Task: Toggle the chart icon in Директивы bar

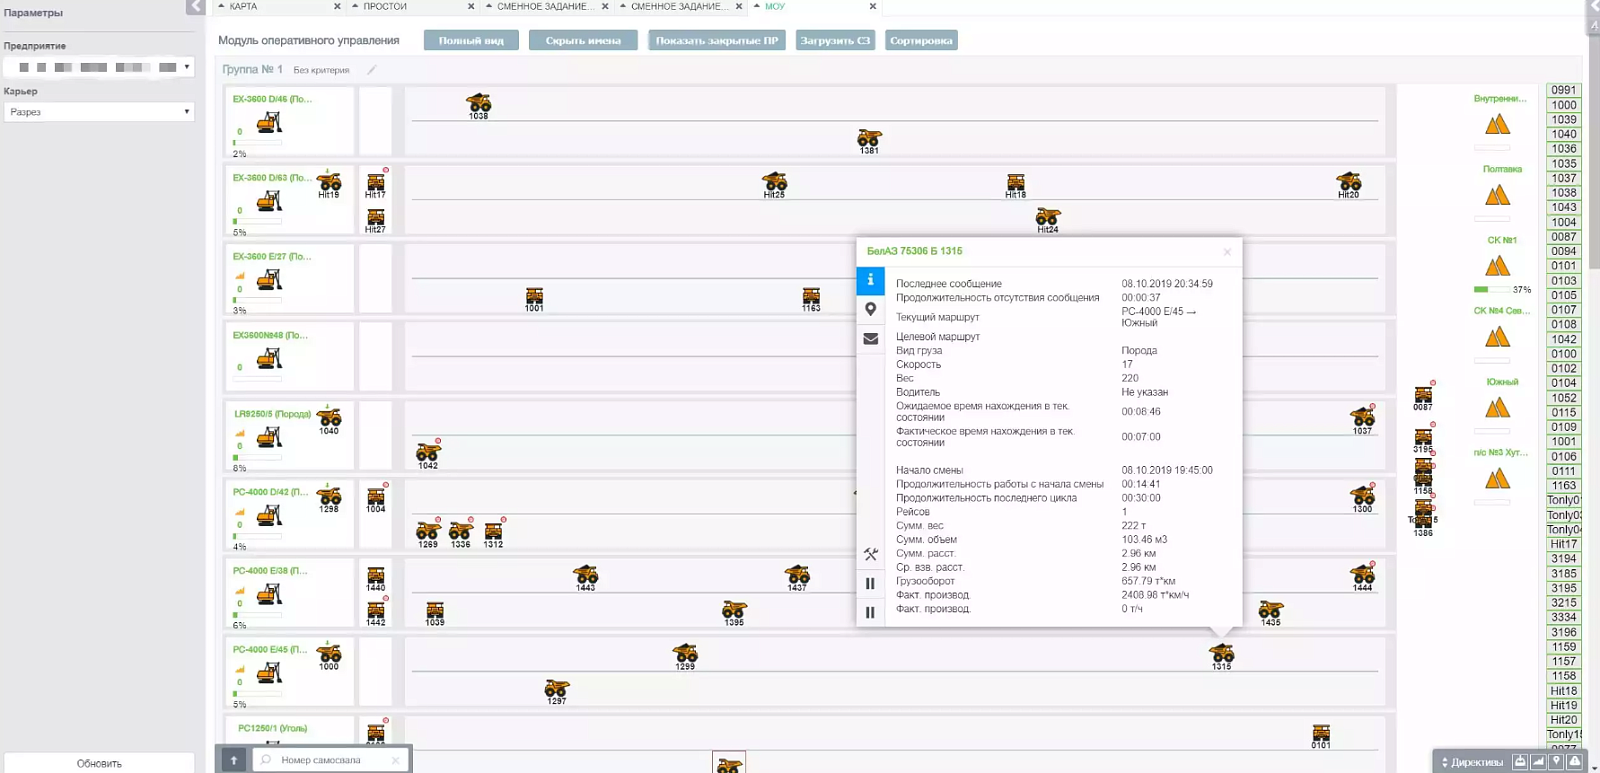Action: pos(1538,762)
